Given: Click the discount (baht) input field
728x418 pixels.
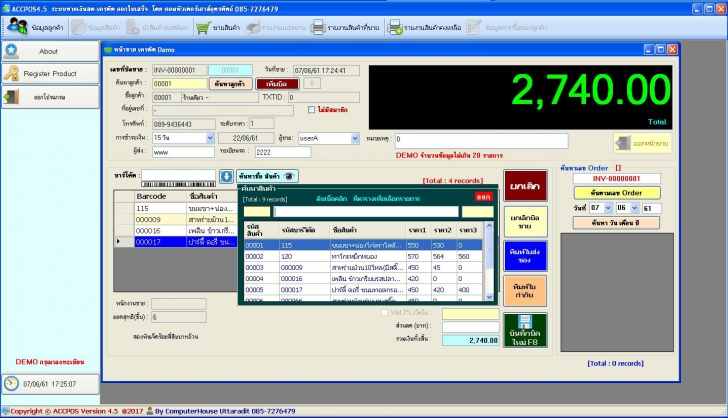Looking at the screenshot, I should [470, 327].
